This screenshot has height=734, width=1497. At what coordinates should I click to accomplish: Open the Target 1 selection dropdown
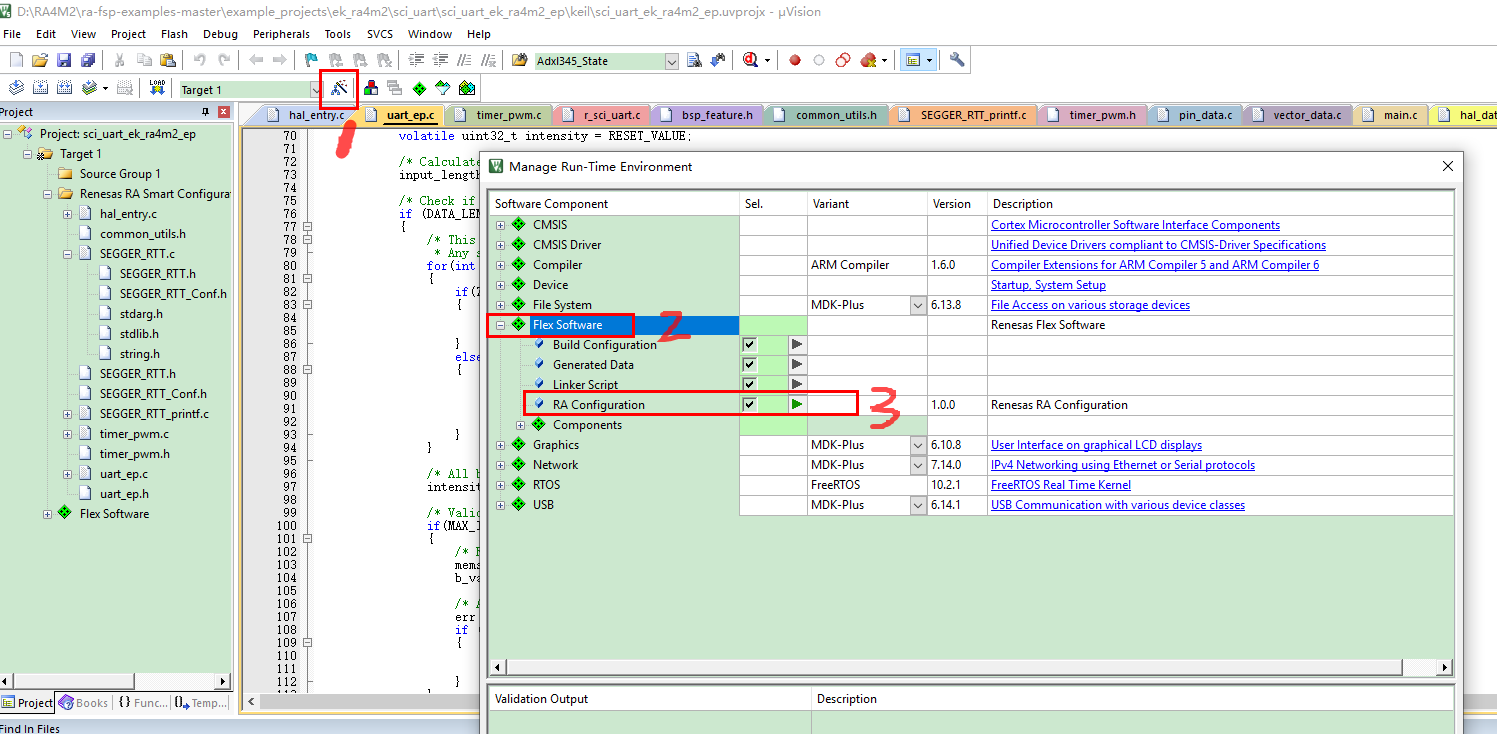[x=317, y=89]
